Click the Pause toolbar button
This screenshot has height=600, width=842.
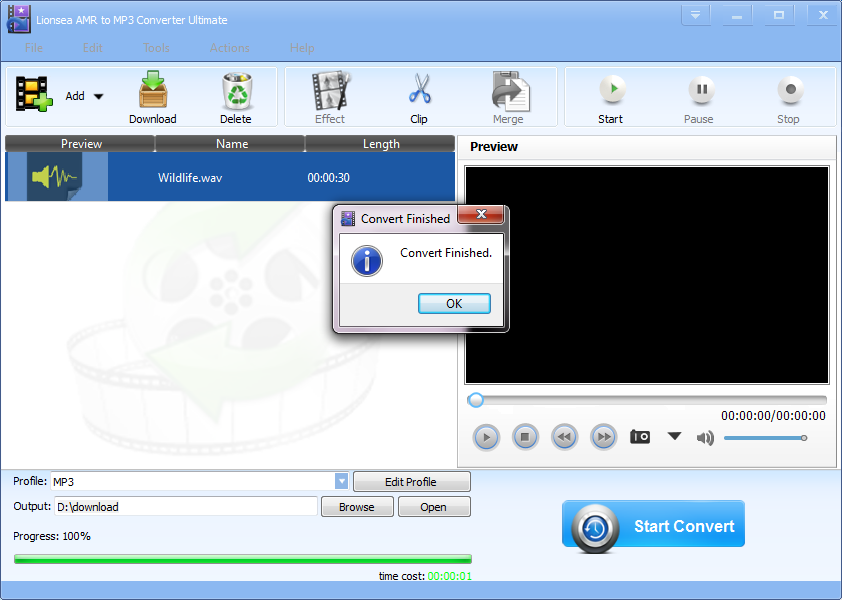click(700, 99)
